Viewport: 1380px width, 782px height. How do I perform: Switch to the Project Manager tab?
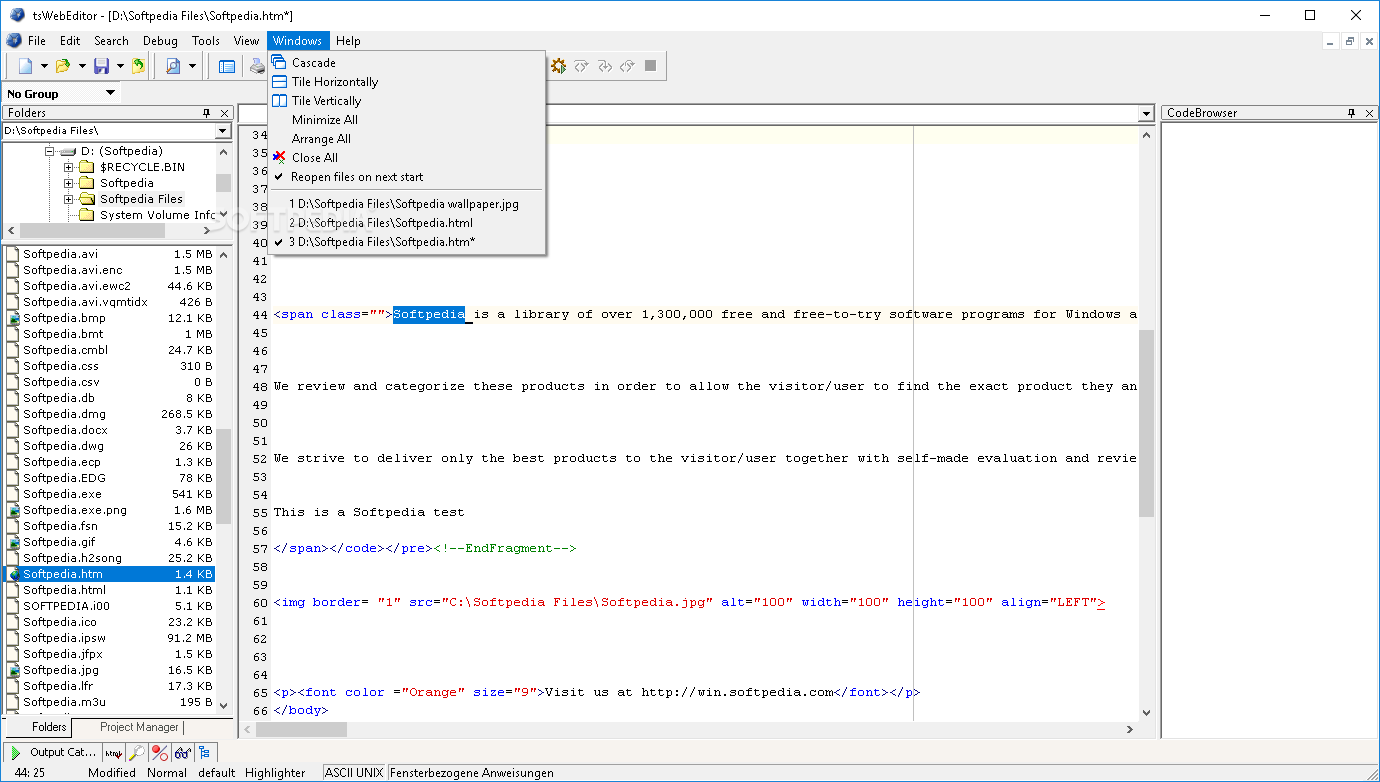click(139, 727)
